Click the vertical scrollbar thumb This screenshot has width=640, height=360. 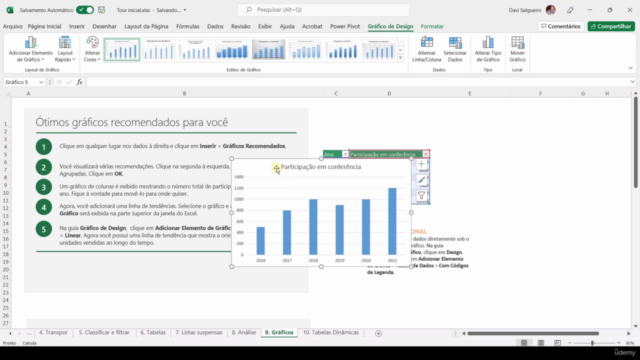point(636,143)
